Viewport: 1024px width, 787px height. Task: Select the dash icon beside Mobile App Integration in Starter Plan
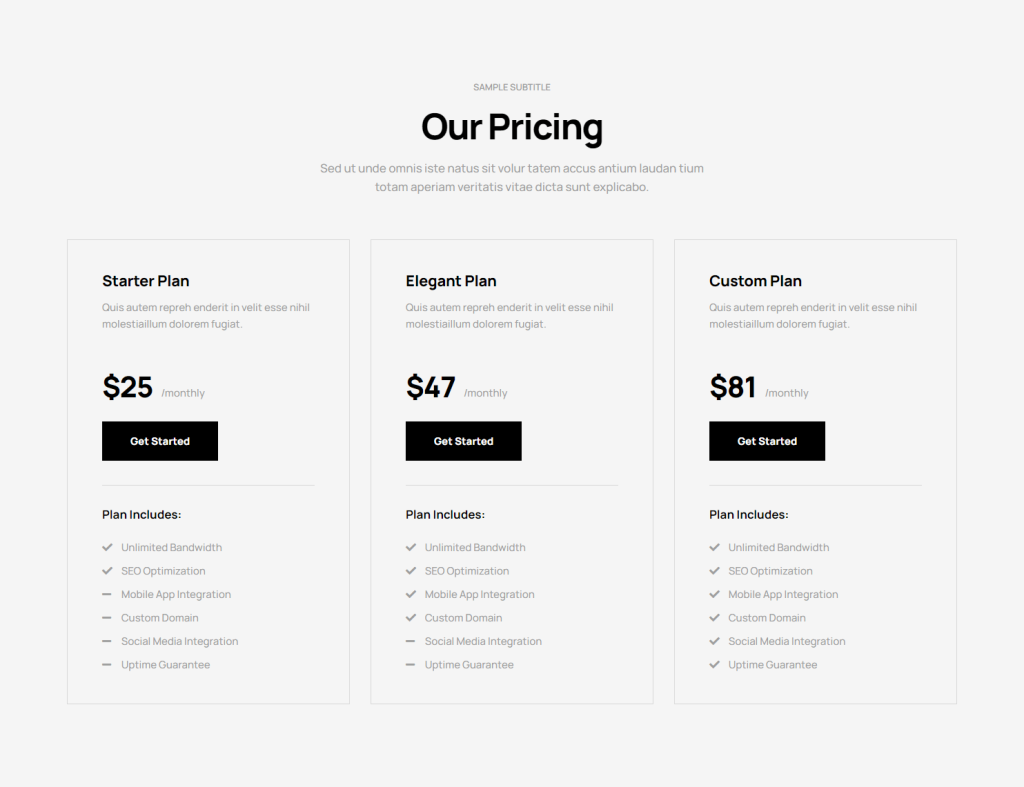pos(106,594)
